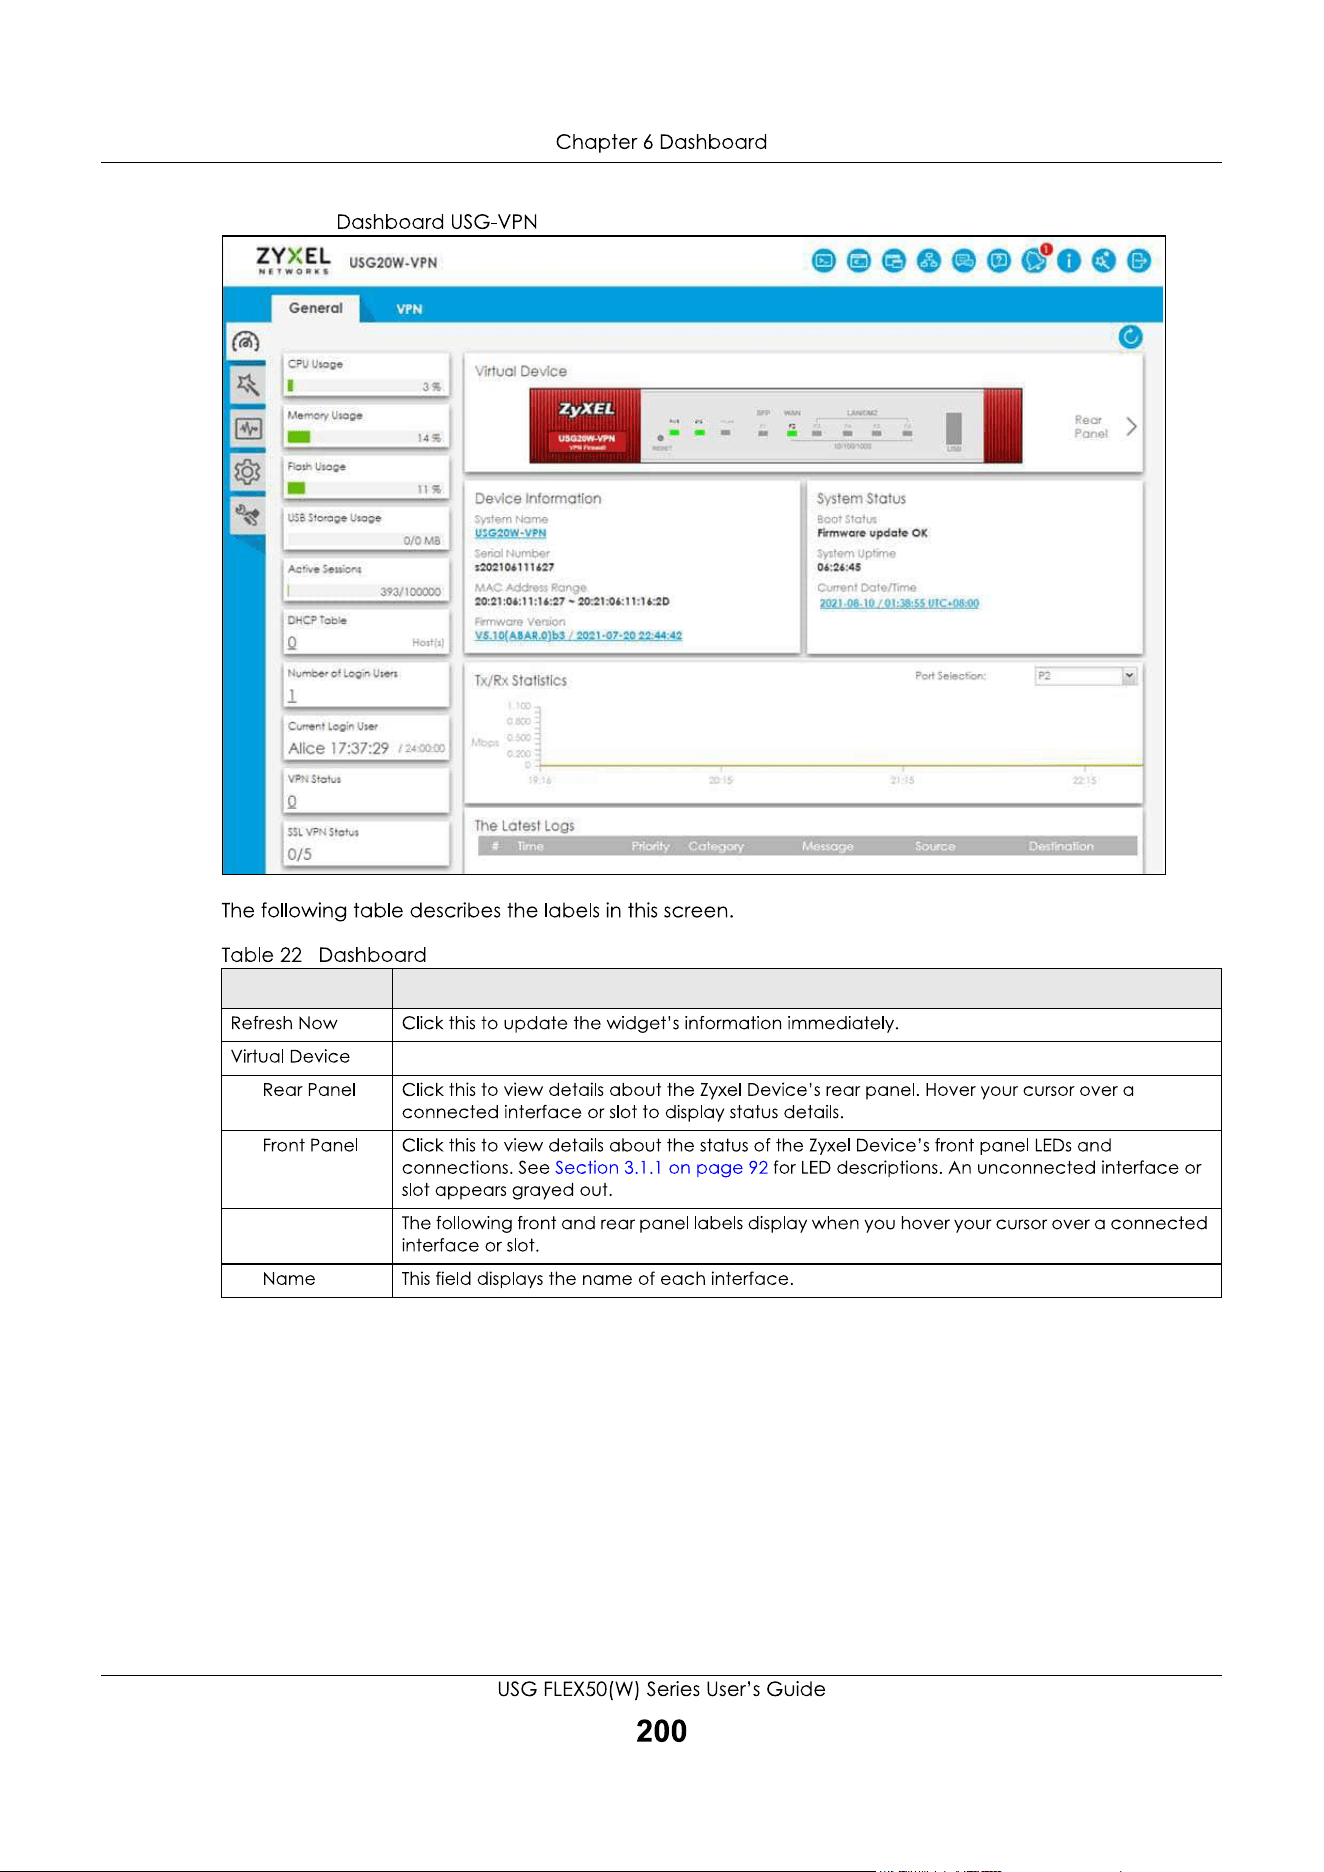Click the Front Panel table row label
The width and height of the screenshot is (1324, 1872).
(310, 1146)
